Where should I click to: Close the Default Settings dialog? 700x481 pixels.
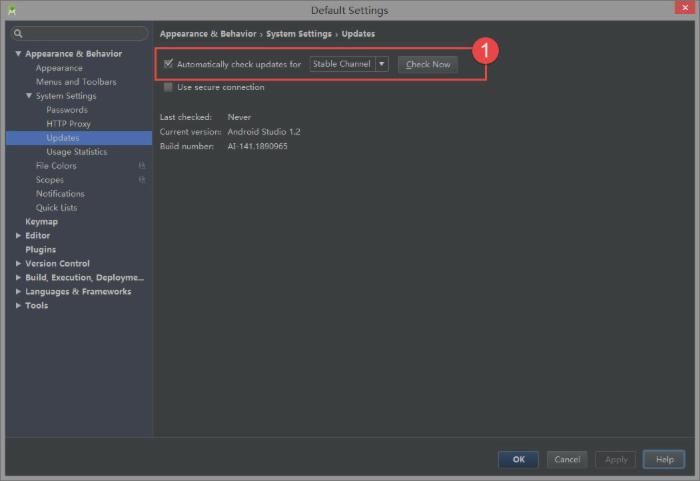tap(685, 8)
